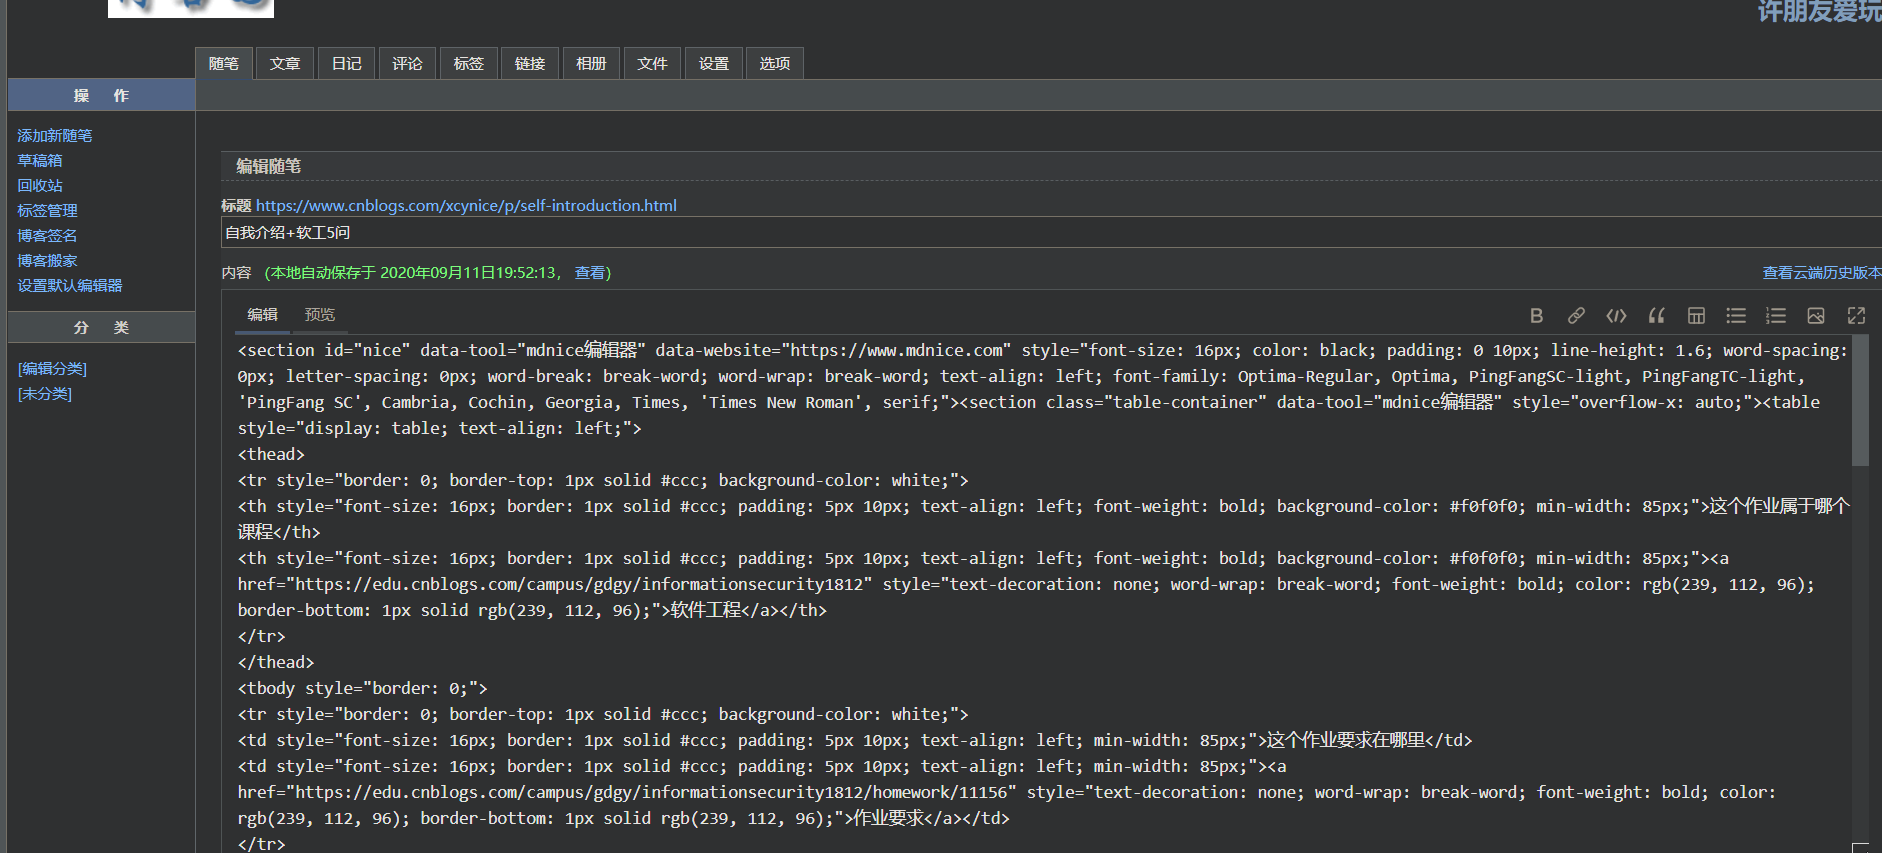Switch to the 选项 tab
Viewport: 1882px width, 853px height.
(775, 63)
